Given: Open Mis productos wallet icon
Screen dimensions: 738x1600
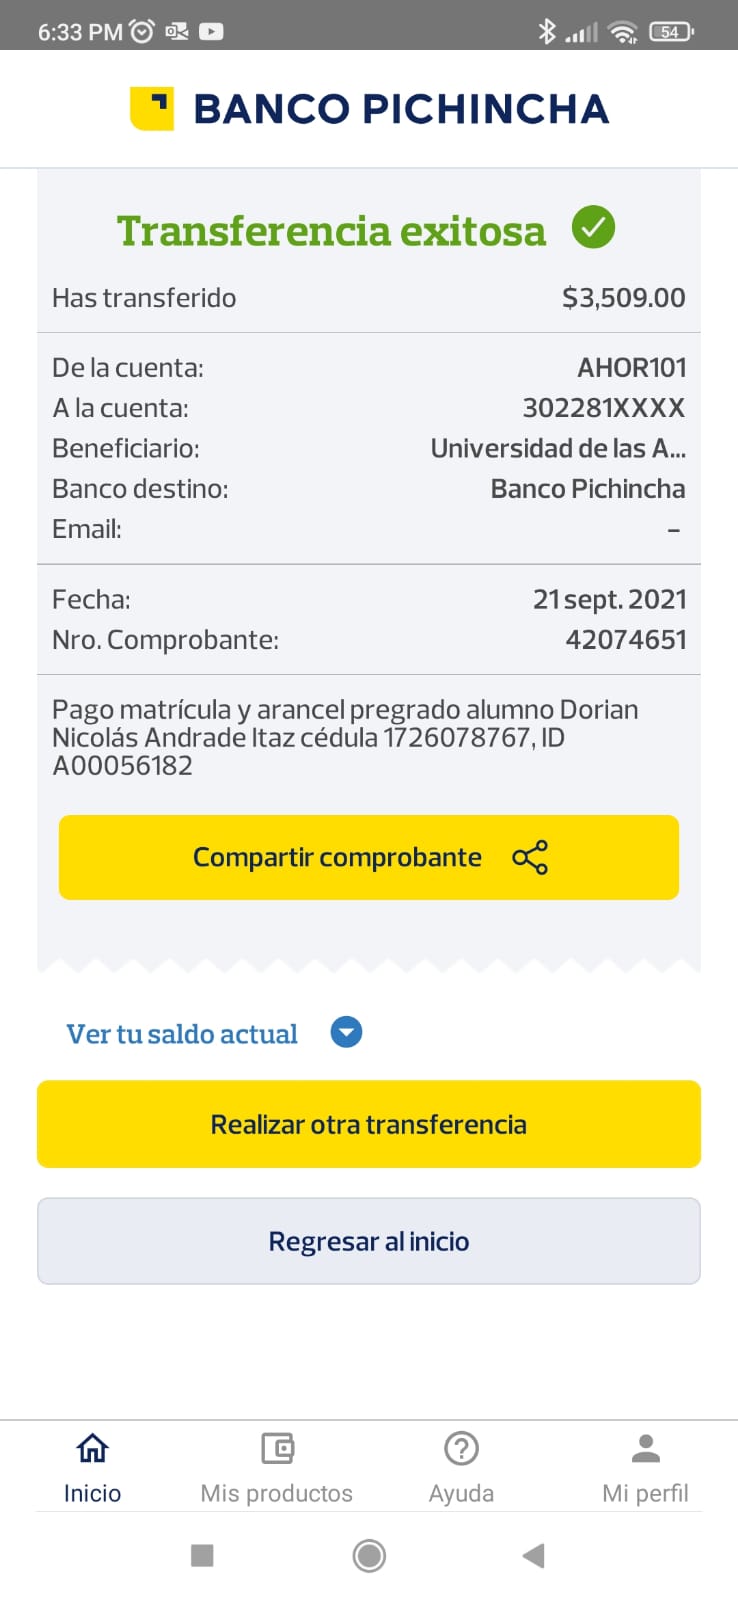Looking at the screenshot, I should (277, 1448).
